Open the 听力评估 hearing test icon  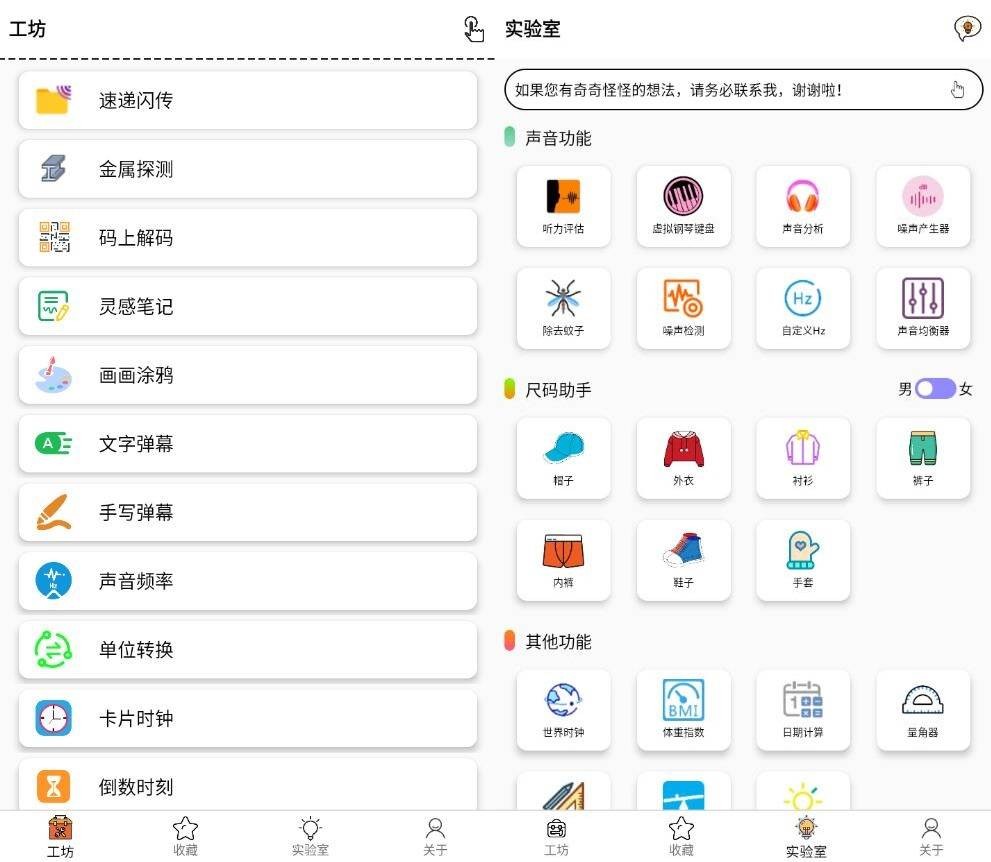563,207
